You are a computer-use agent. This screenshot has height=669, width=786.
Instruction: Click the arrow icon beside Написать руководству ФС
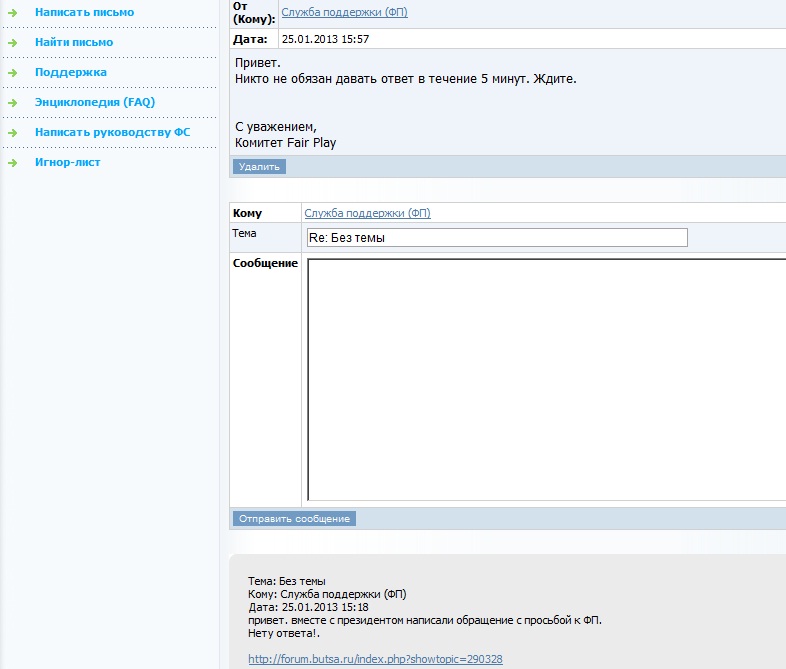coord(12,133)
